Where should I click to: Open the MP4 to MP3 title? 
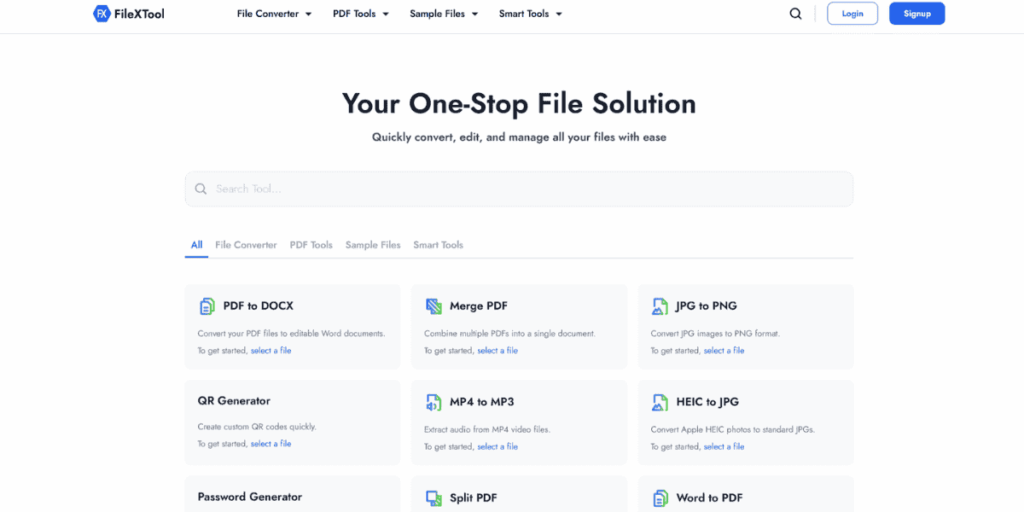click(482, 402)
